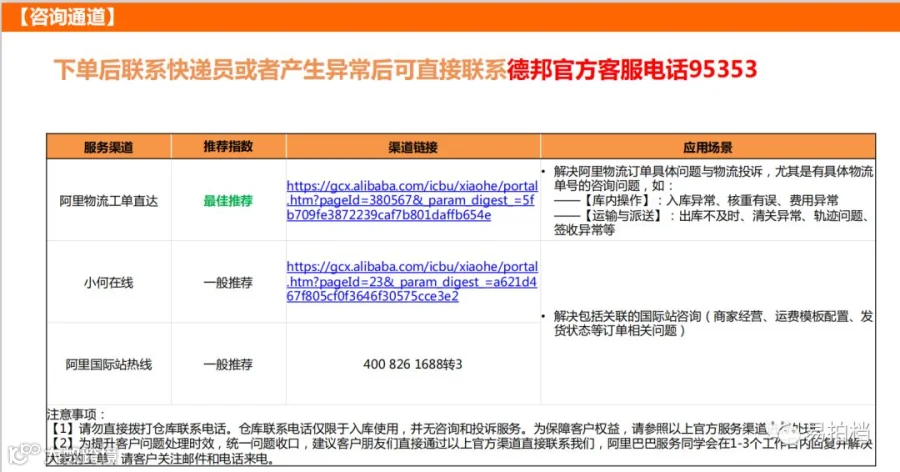Click the 阿里国际站热线 cell

(108, 364)
